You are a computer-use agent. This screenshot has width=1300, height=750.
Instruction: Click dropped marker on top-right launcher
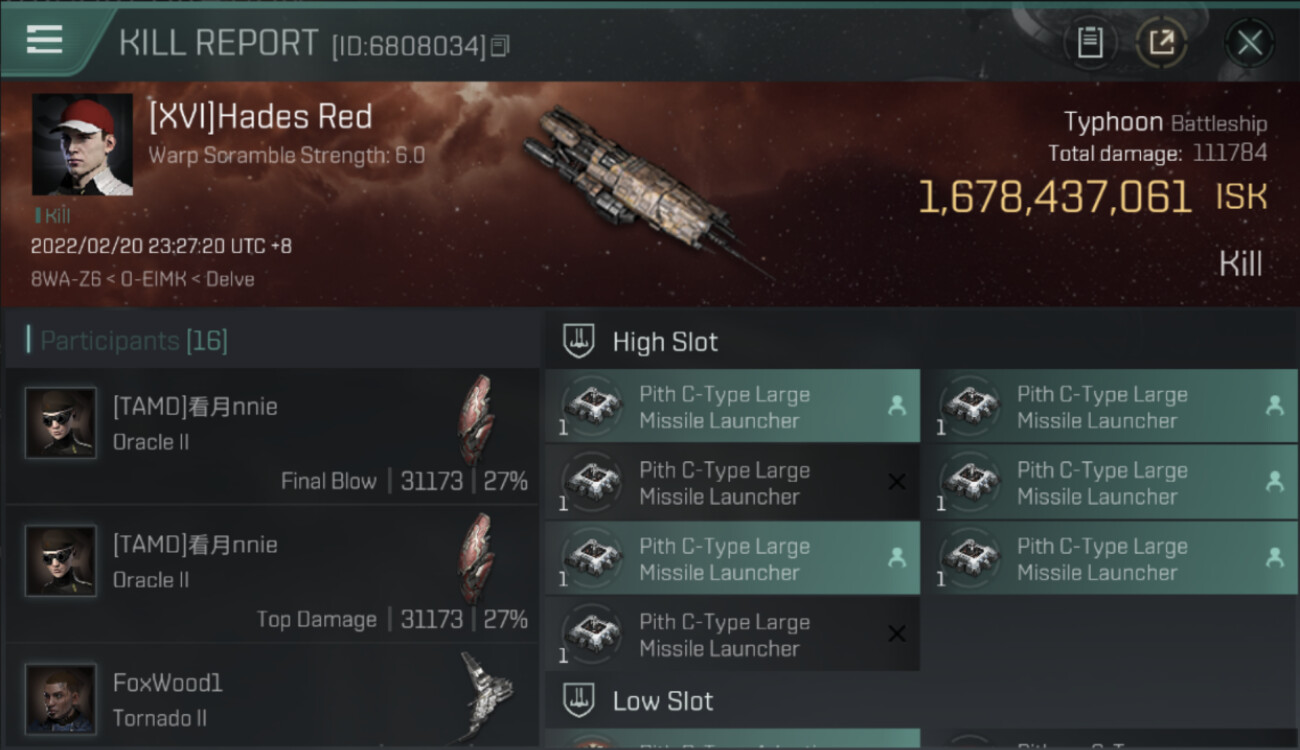(x=1274, y=406)
